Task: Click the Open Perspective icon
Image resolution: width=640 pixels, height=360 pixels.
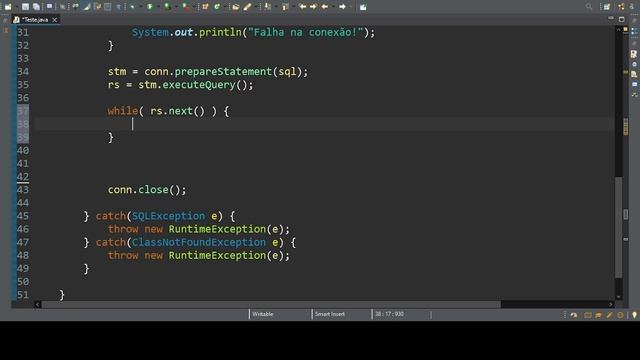Action: pyautogui.click(x=607, y=7)
